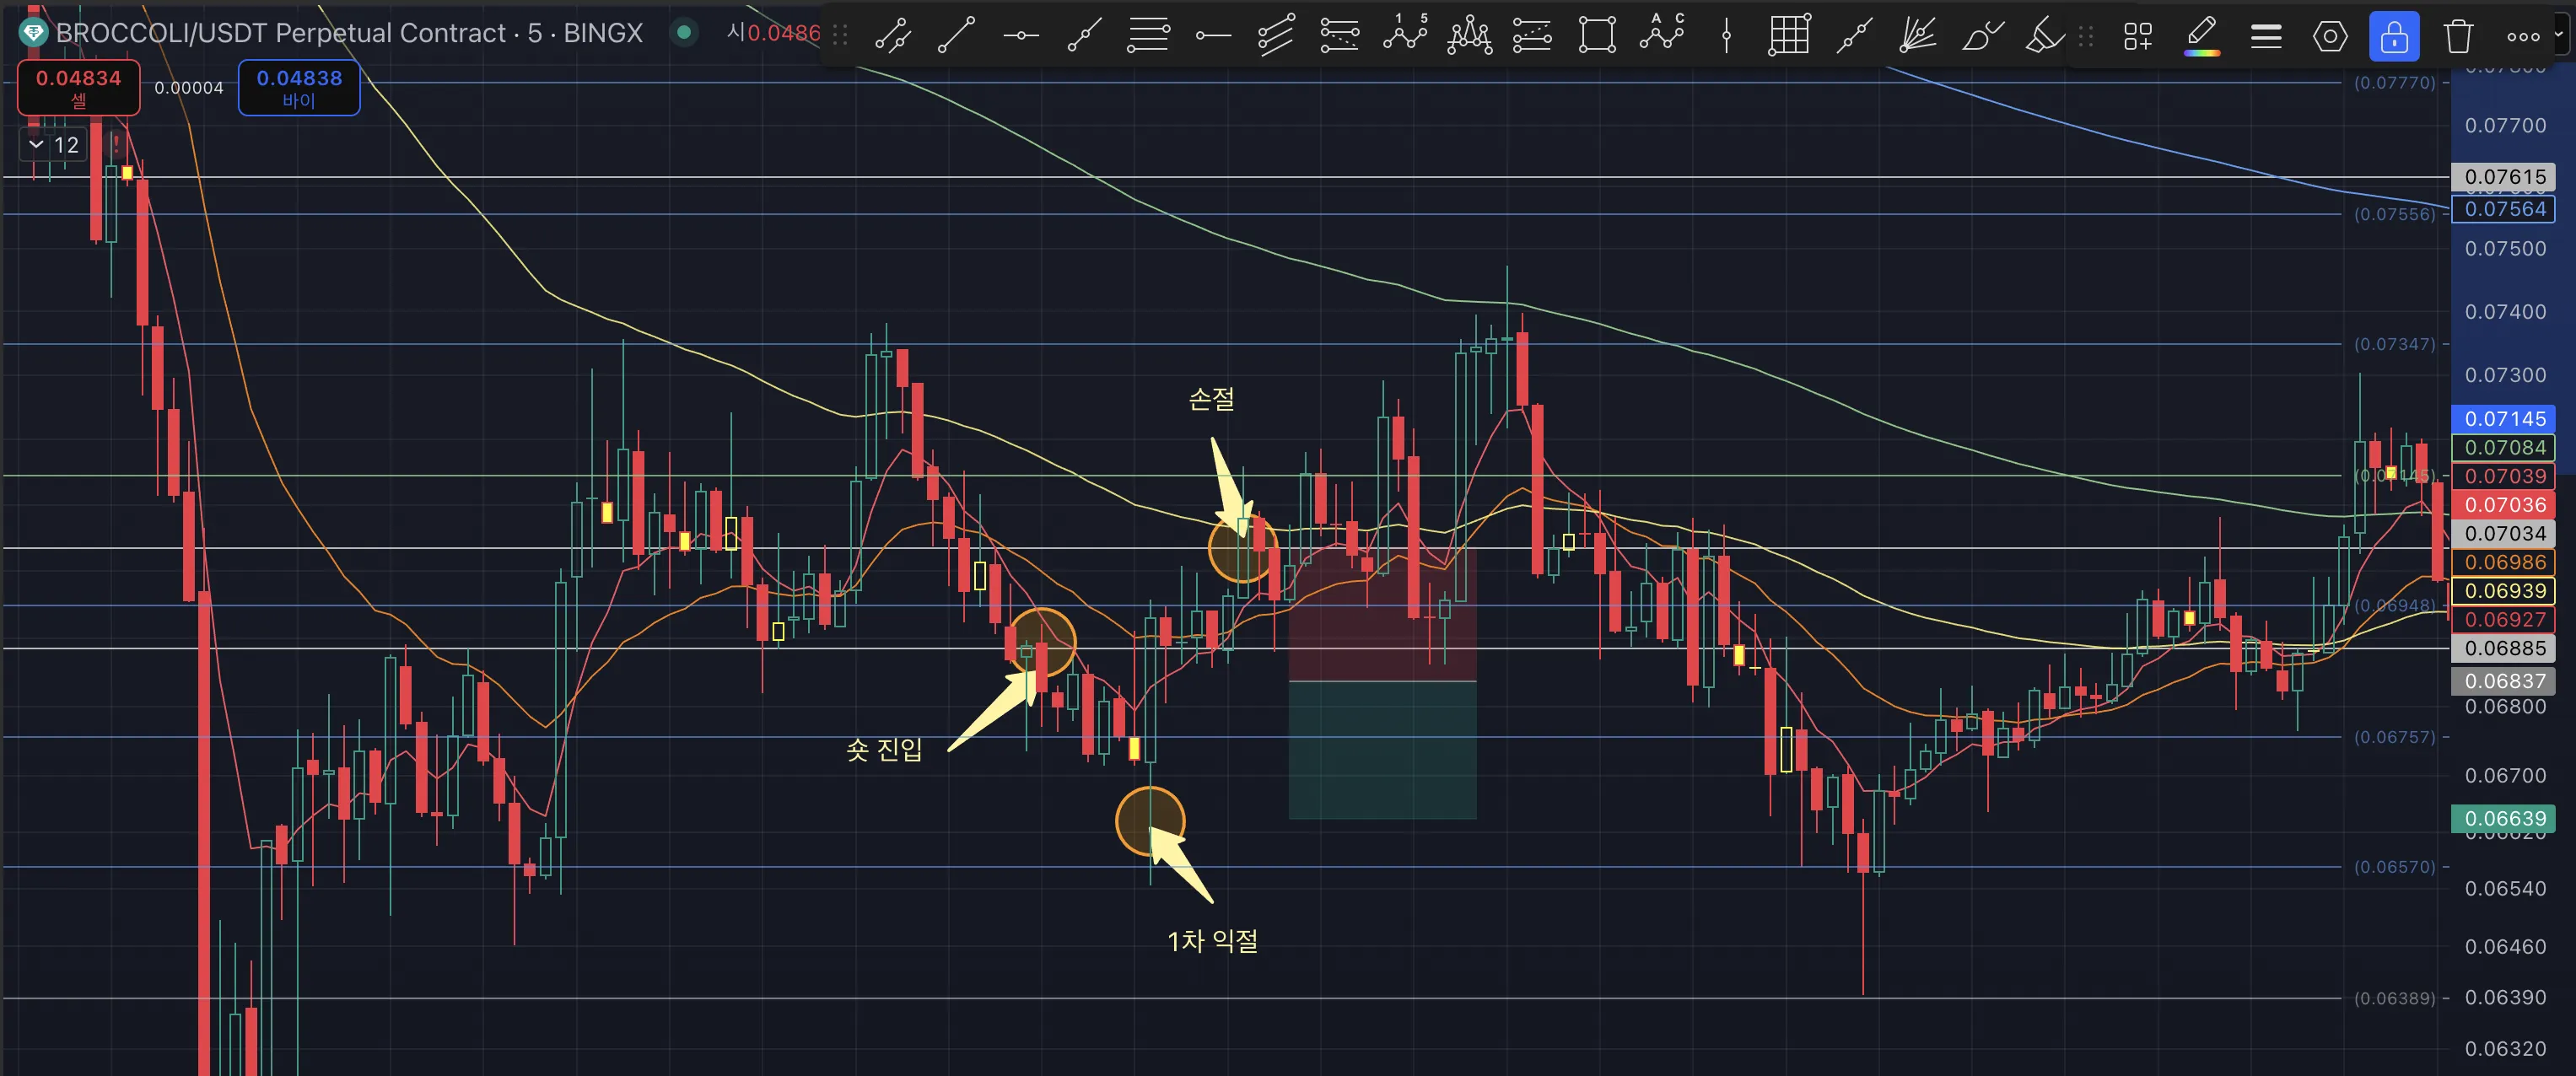Select the Elliott impulse wave 12345 tool
This screenshot has width=2576, height=1076.
point(1405,34)
